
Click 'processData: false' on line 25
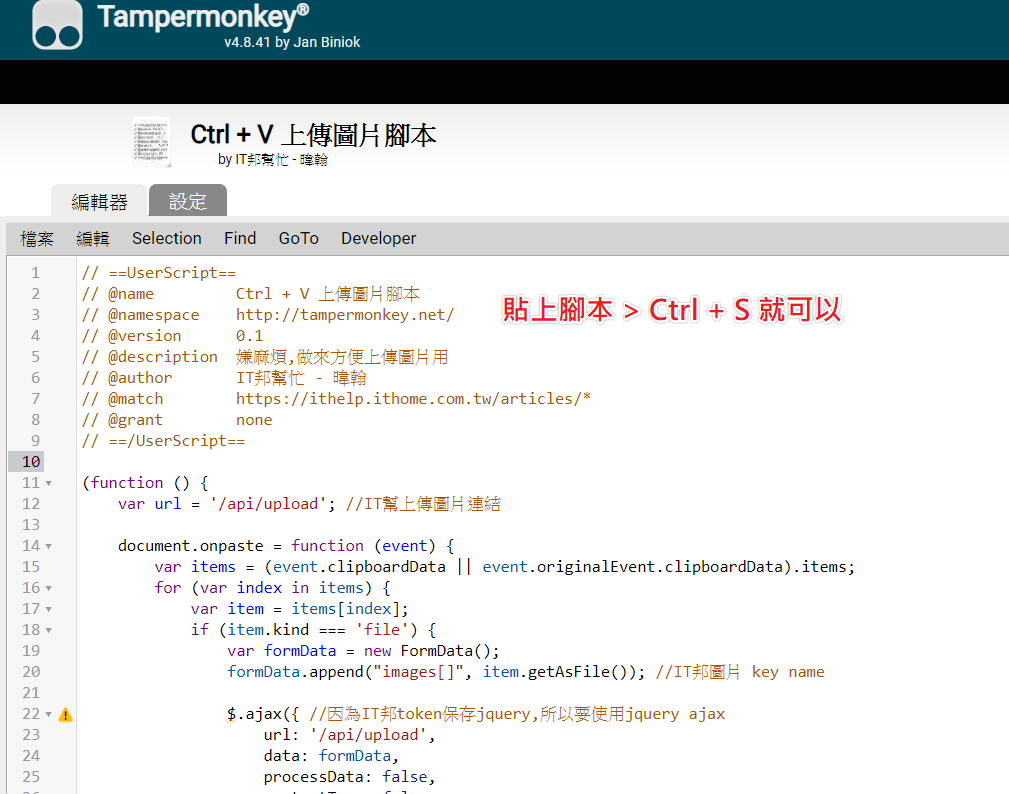[x=346, y=777]
